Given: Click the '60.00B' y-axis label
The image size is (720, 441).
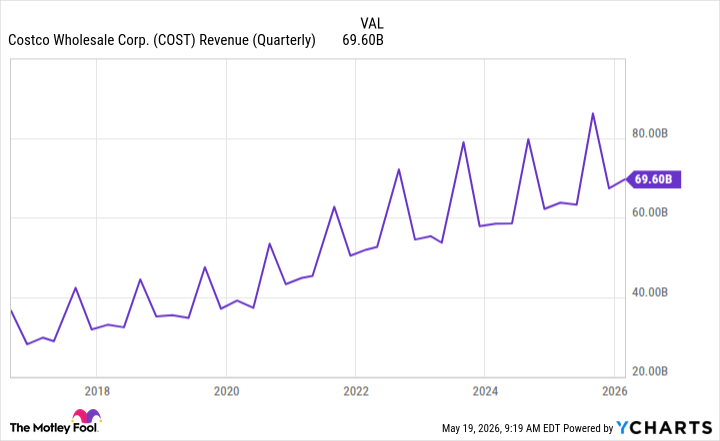Looking at the screenshot, I should tap(650, 212).
